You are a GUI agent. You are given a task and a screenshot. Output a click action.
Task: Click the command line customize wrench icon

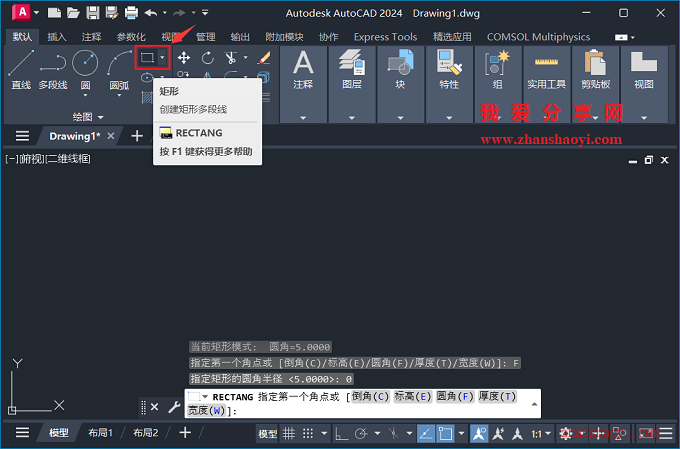coord(174,407)
